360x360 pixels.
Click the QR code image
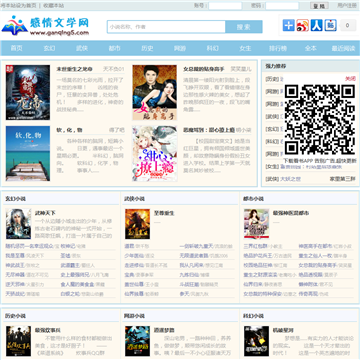[320, 120]
